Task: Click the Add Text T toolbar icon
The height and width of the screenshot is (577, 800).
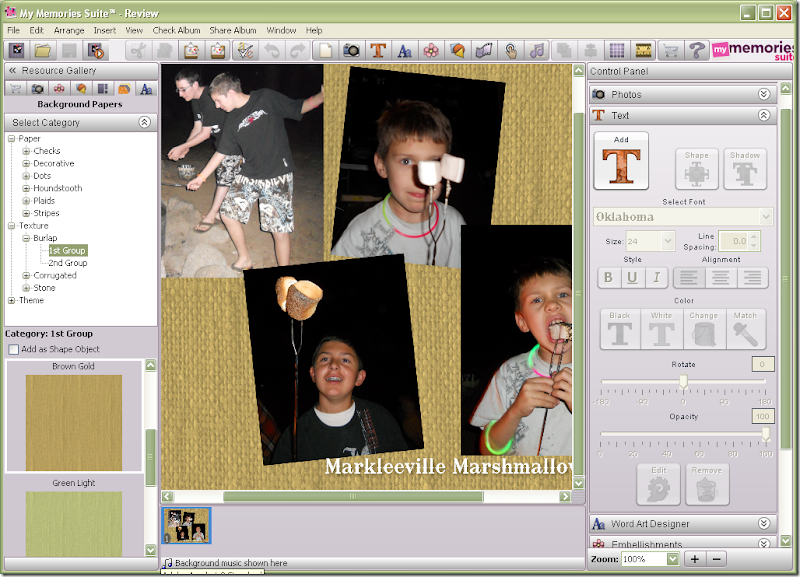Action: [378, 51]
